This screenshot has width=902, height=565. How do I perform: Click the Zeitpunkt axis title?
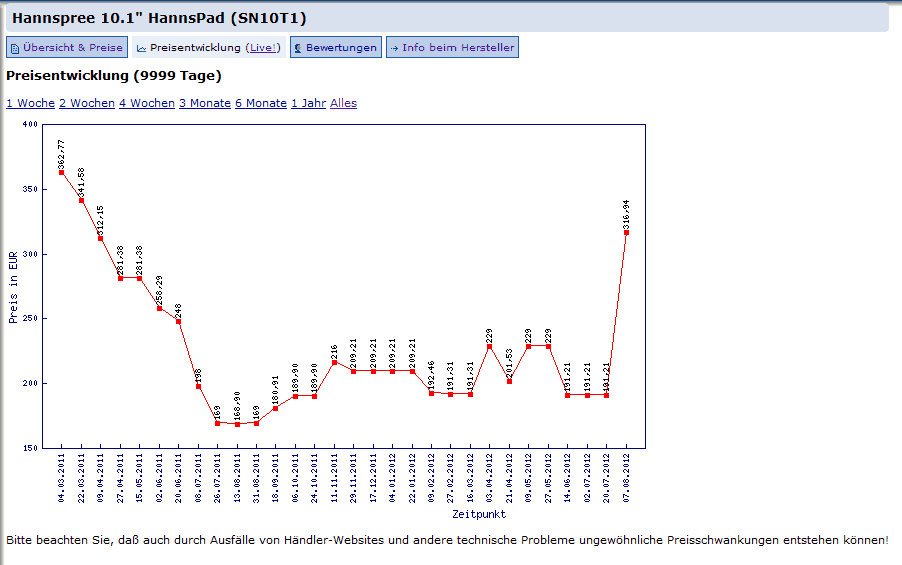(479, 514)
